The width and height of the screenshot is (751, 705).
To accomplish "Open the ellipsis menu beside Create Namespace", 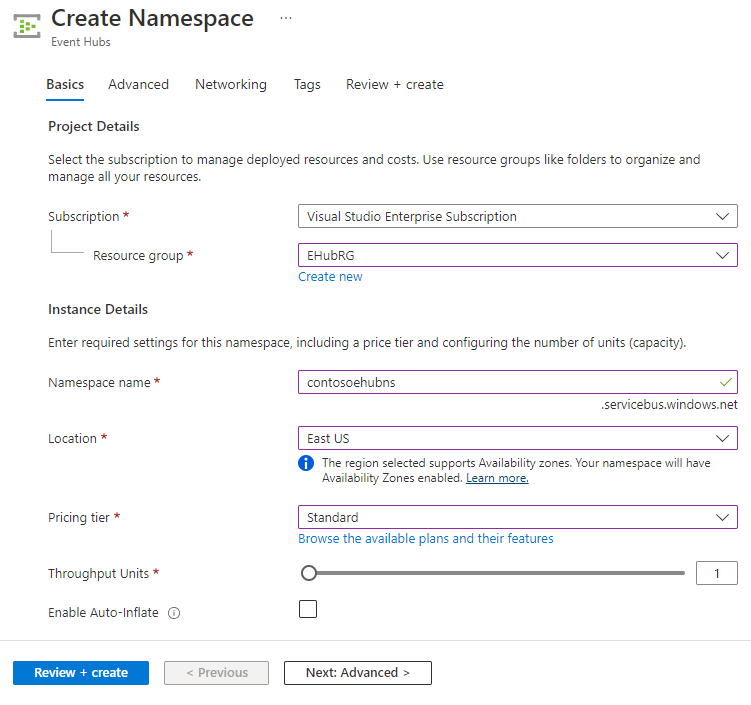I will click(x=286, y=18).
